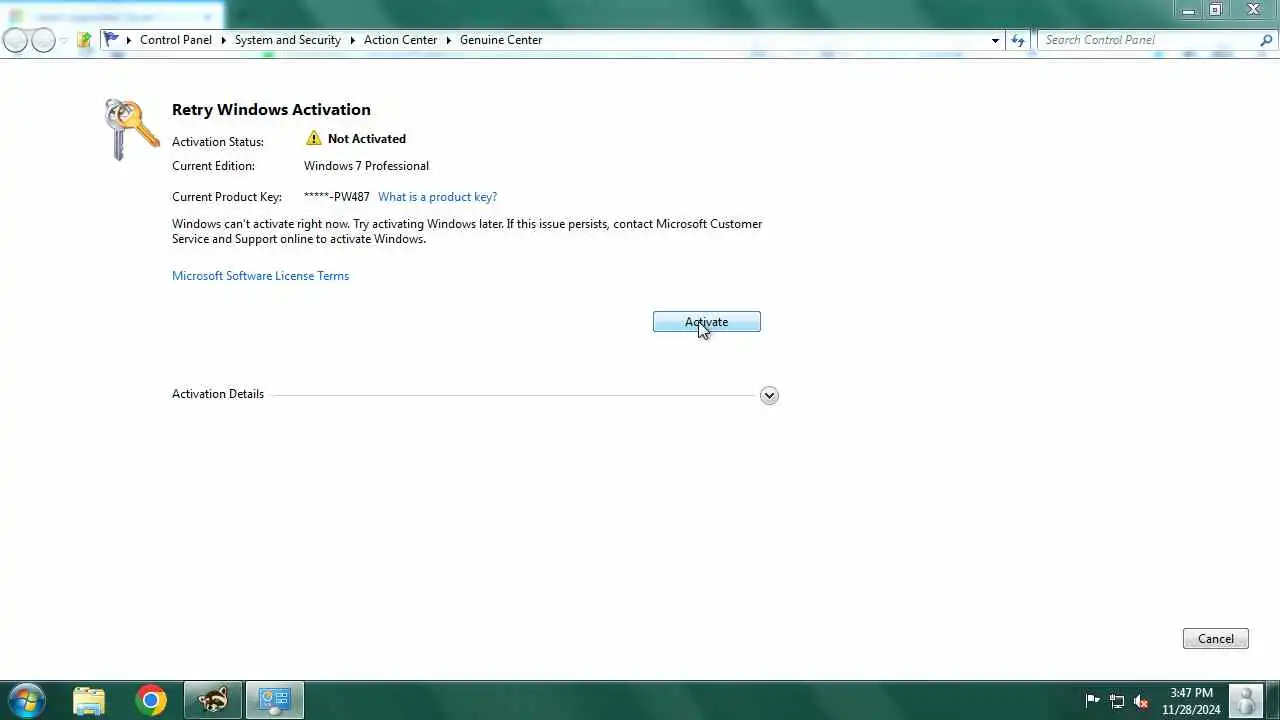This screenshot has width=1280, height=720.
Task: Expand arrow before System and Security breadcrumb
Action: tap(224, 40)
